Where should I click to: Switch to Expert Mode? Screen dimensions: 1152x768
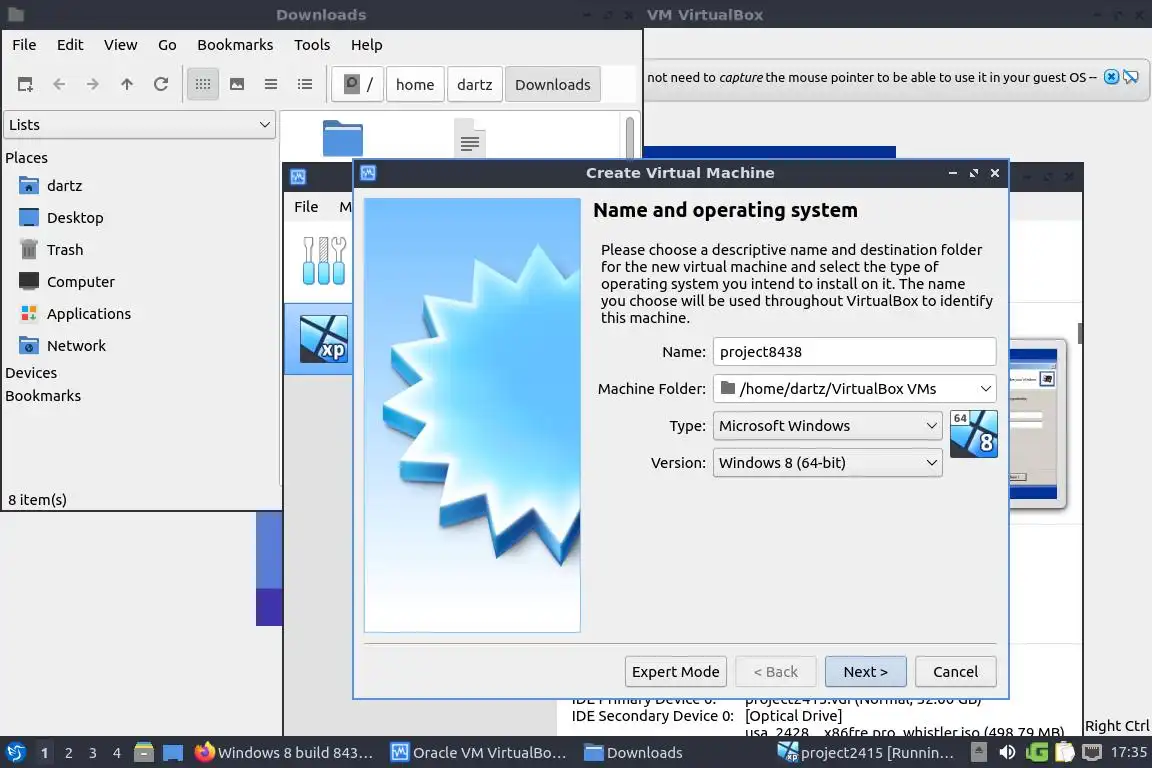tap(675, 672)
